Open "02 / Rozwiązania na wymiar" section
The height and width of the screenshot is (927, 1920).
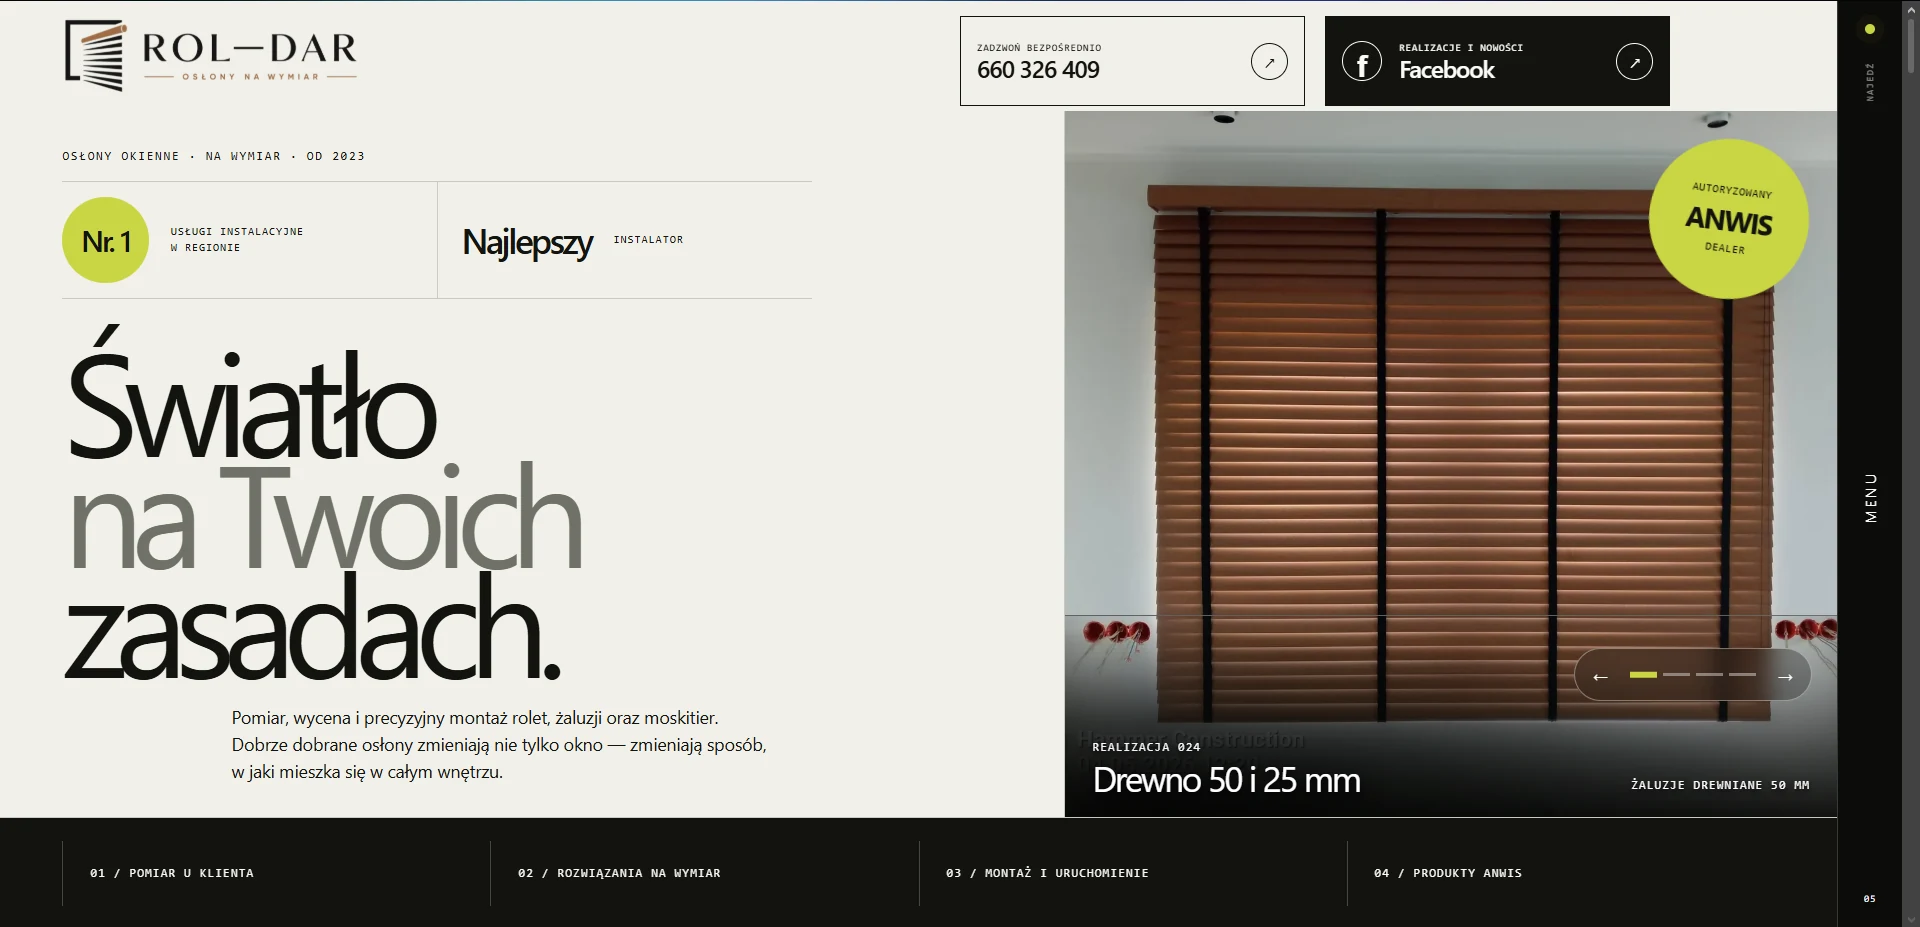tap(619, 873)
